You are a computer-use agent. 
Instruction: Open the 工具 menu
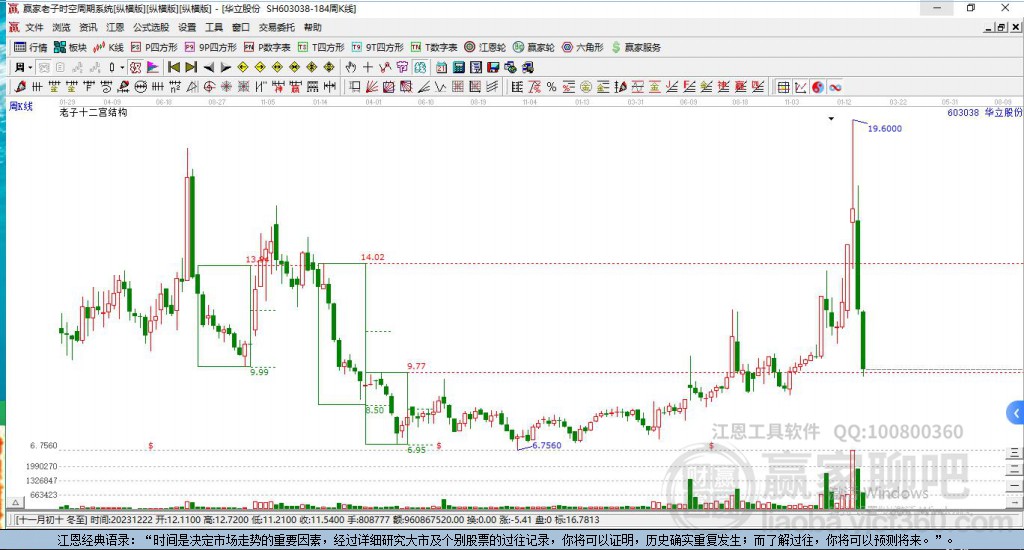214,27
